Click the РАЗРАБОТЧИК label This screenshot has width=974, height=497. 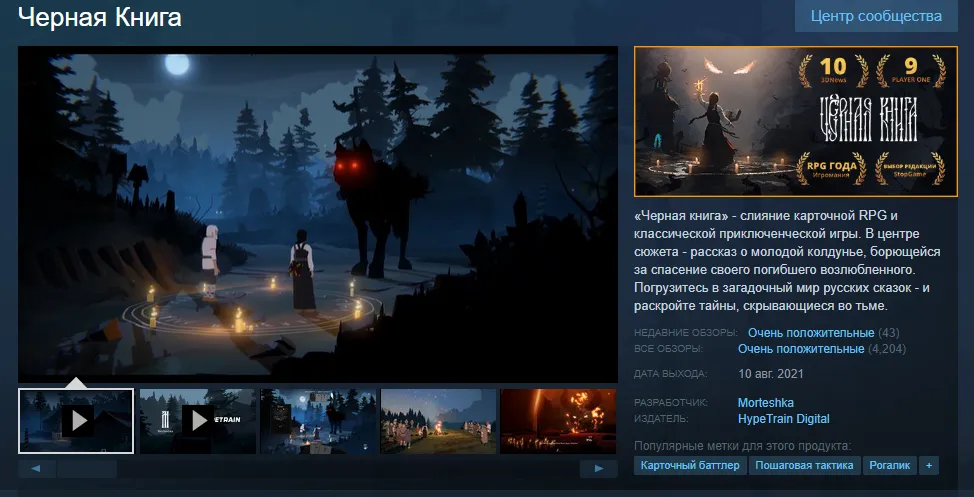click(671, 403)
